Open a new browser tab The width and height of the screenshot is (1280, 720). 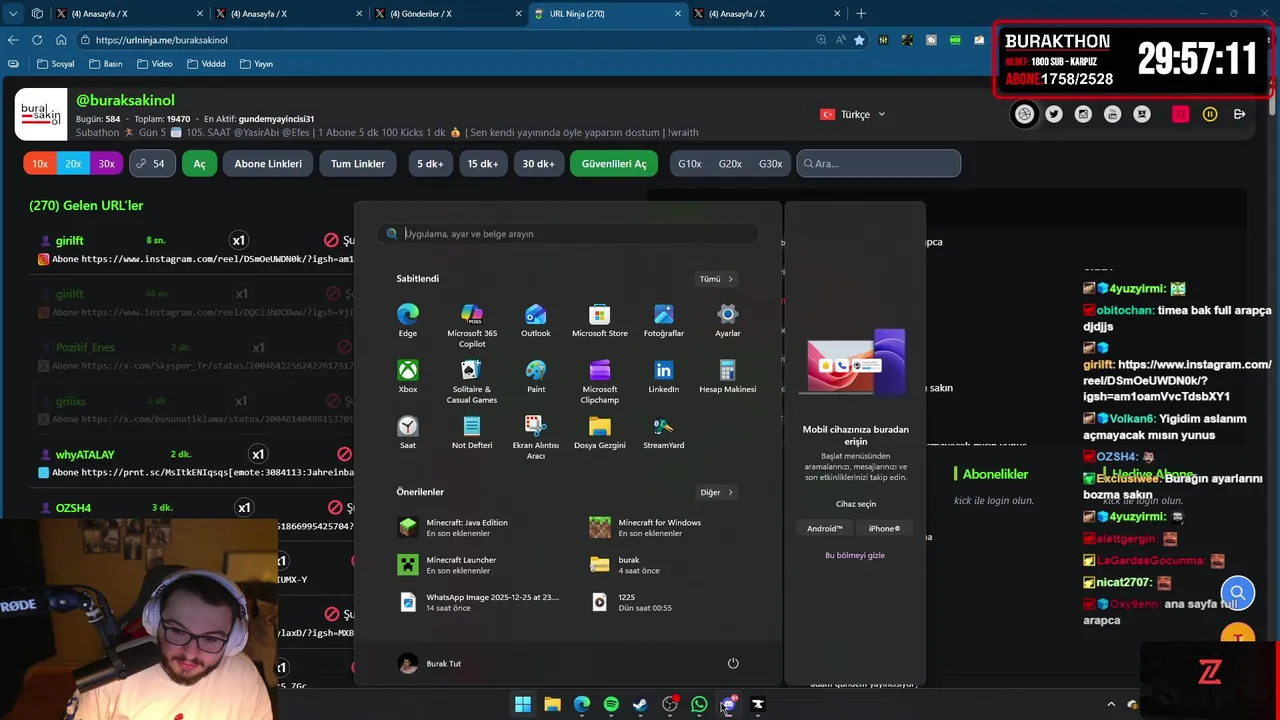[x=861, y=14]
